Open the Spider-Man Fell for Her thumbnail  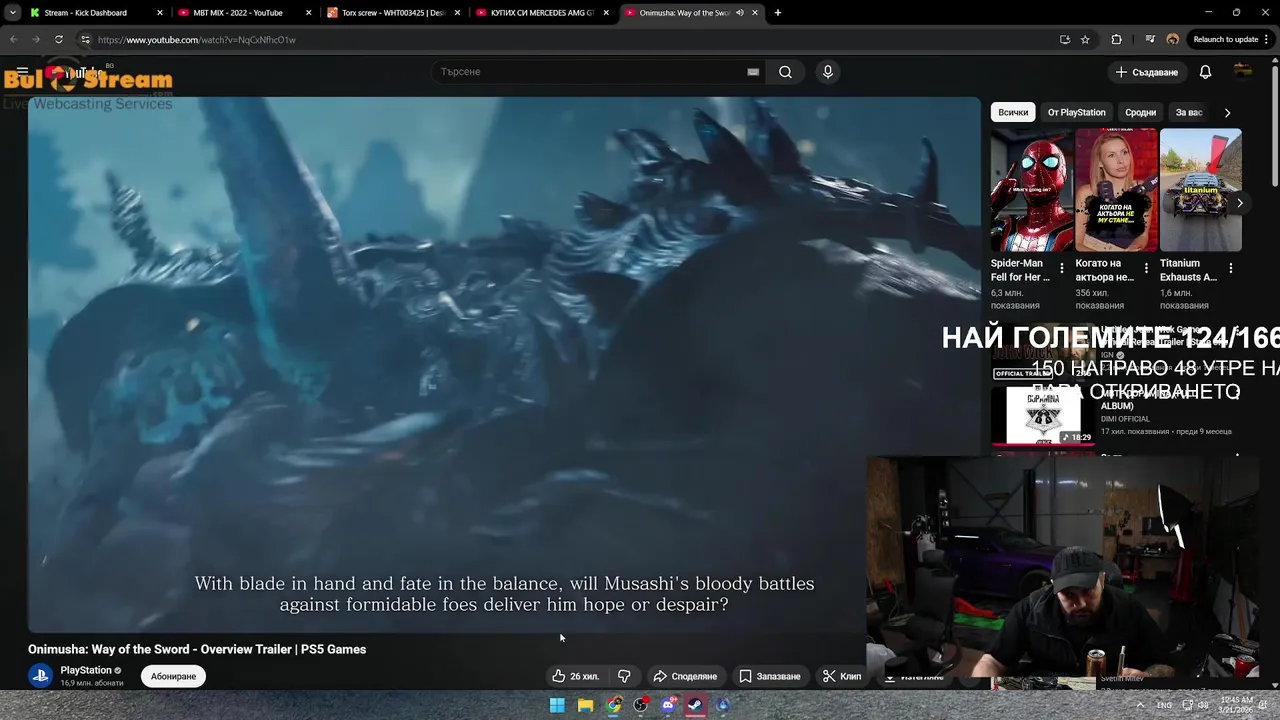[x=1032, y=190]
